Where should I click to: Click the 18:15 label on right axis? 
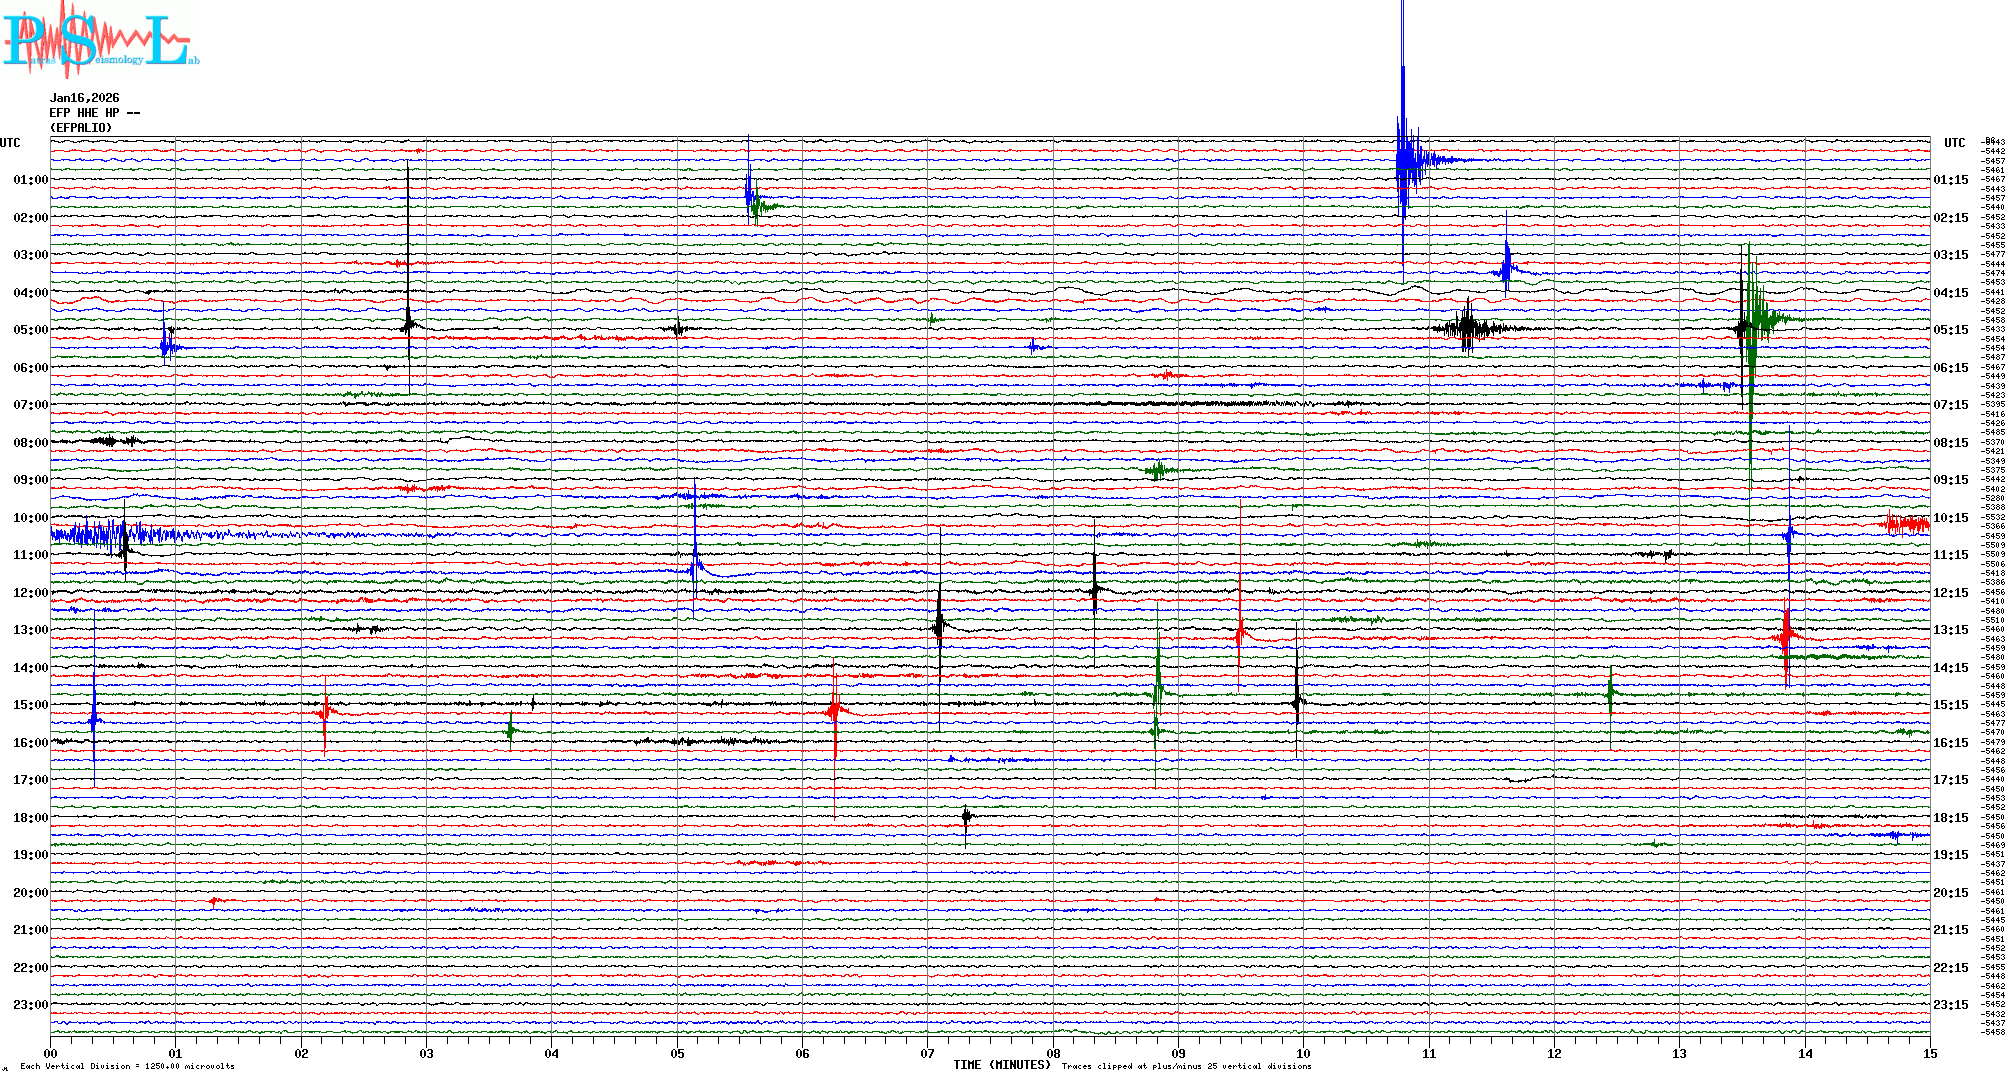pyautogui.click(x=1950, y=818)
